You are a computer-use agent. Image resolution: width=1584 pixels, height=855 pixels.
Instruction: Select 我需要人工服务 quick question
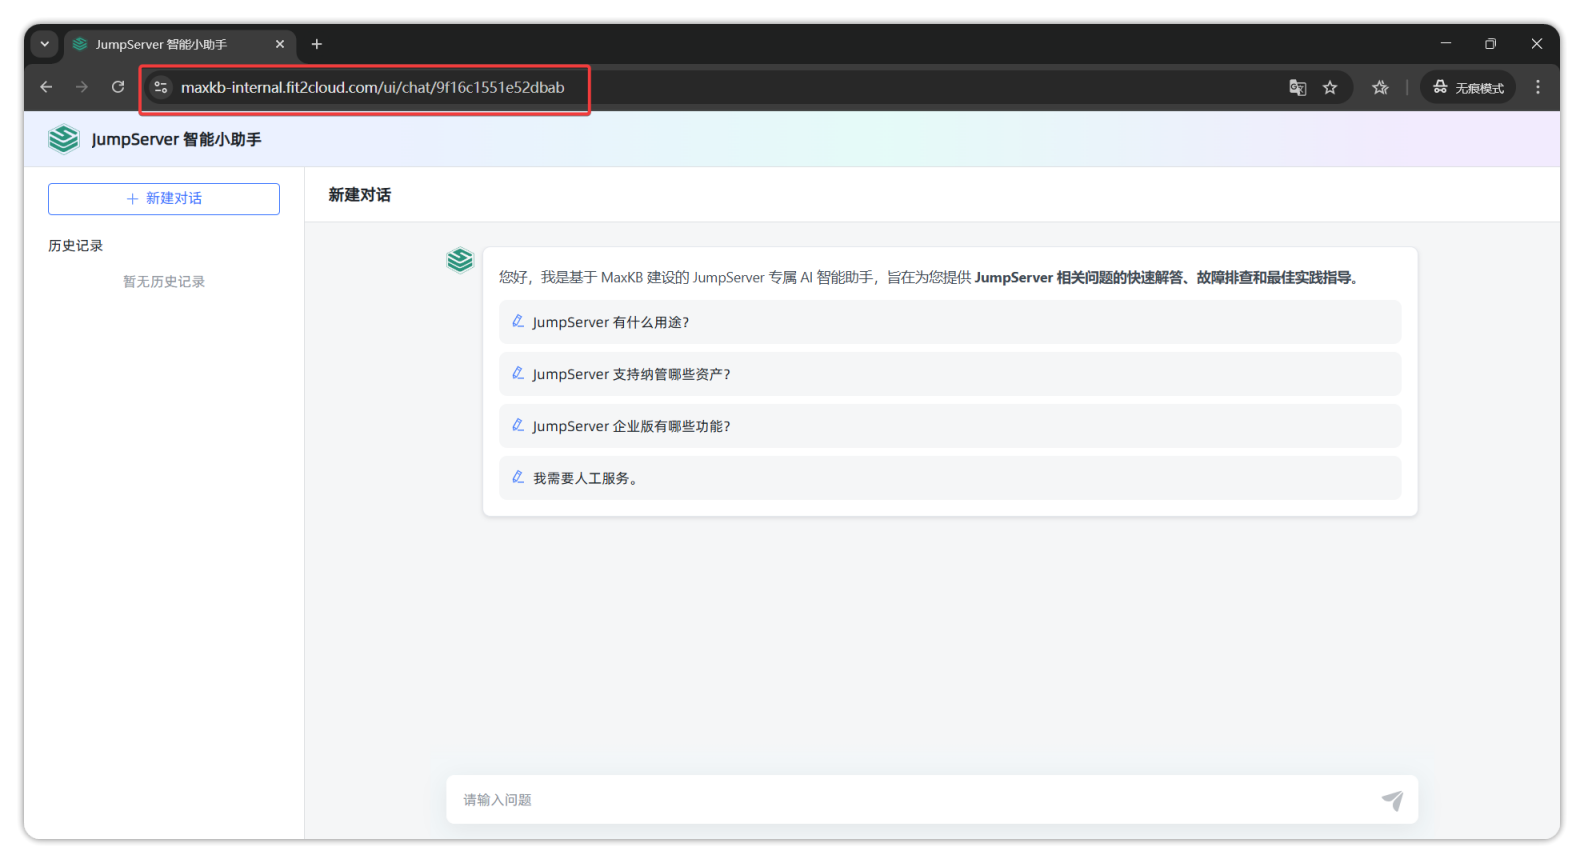pyautogui.click(x=950, y=478)
